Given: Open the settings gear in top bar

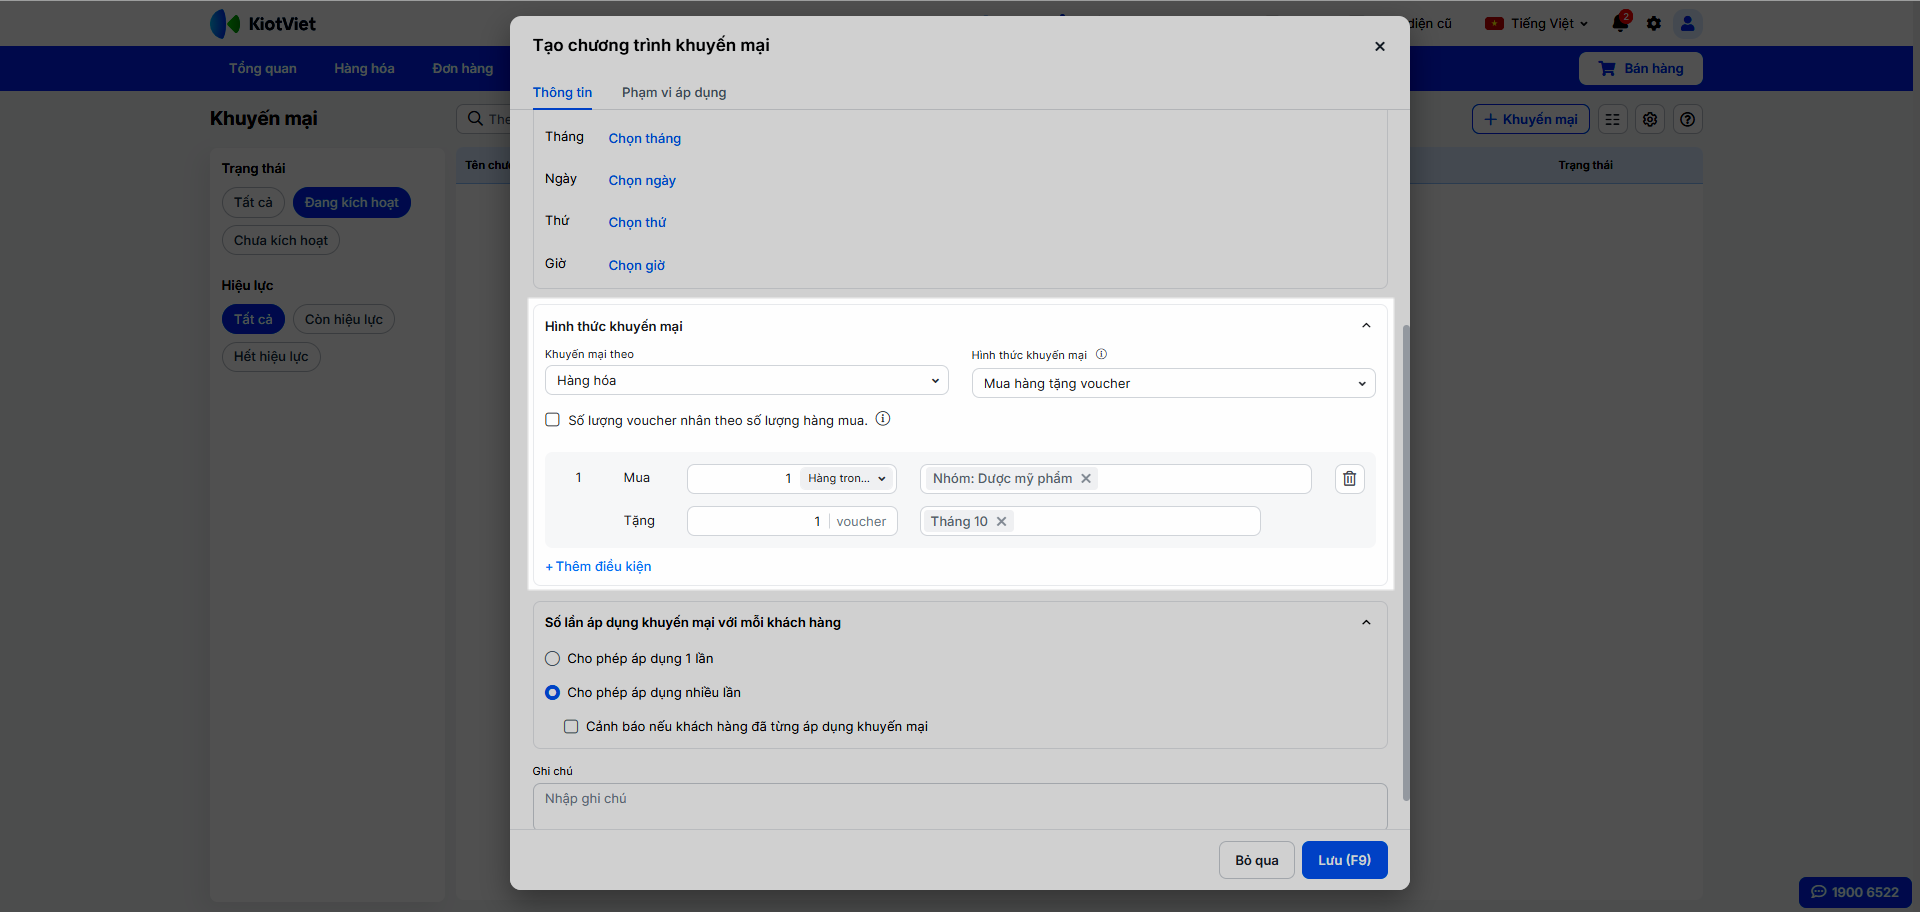Looking at the screenshot, I should pyautogui.click(x=1654, y=23).
